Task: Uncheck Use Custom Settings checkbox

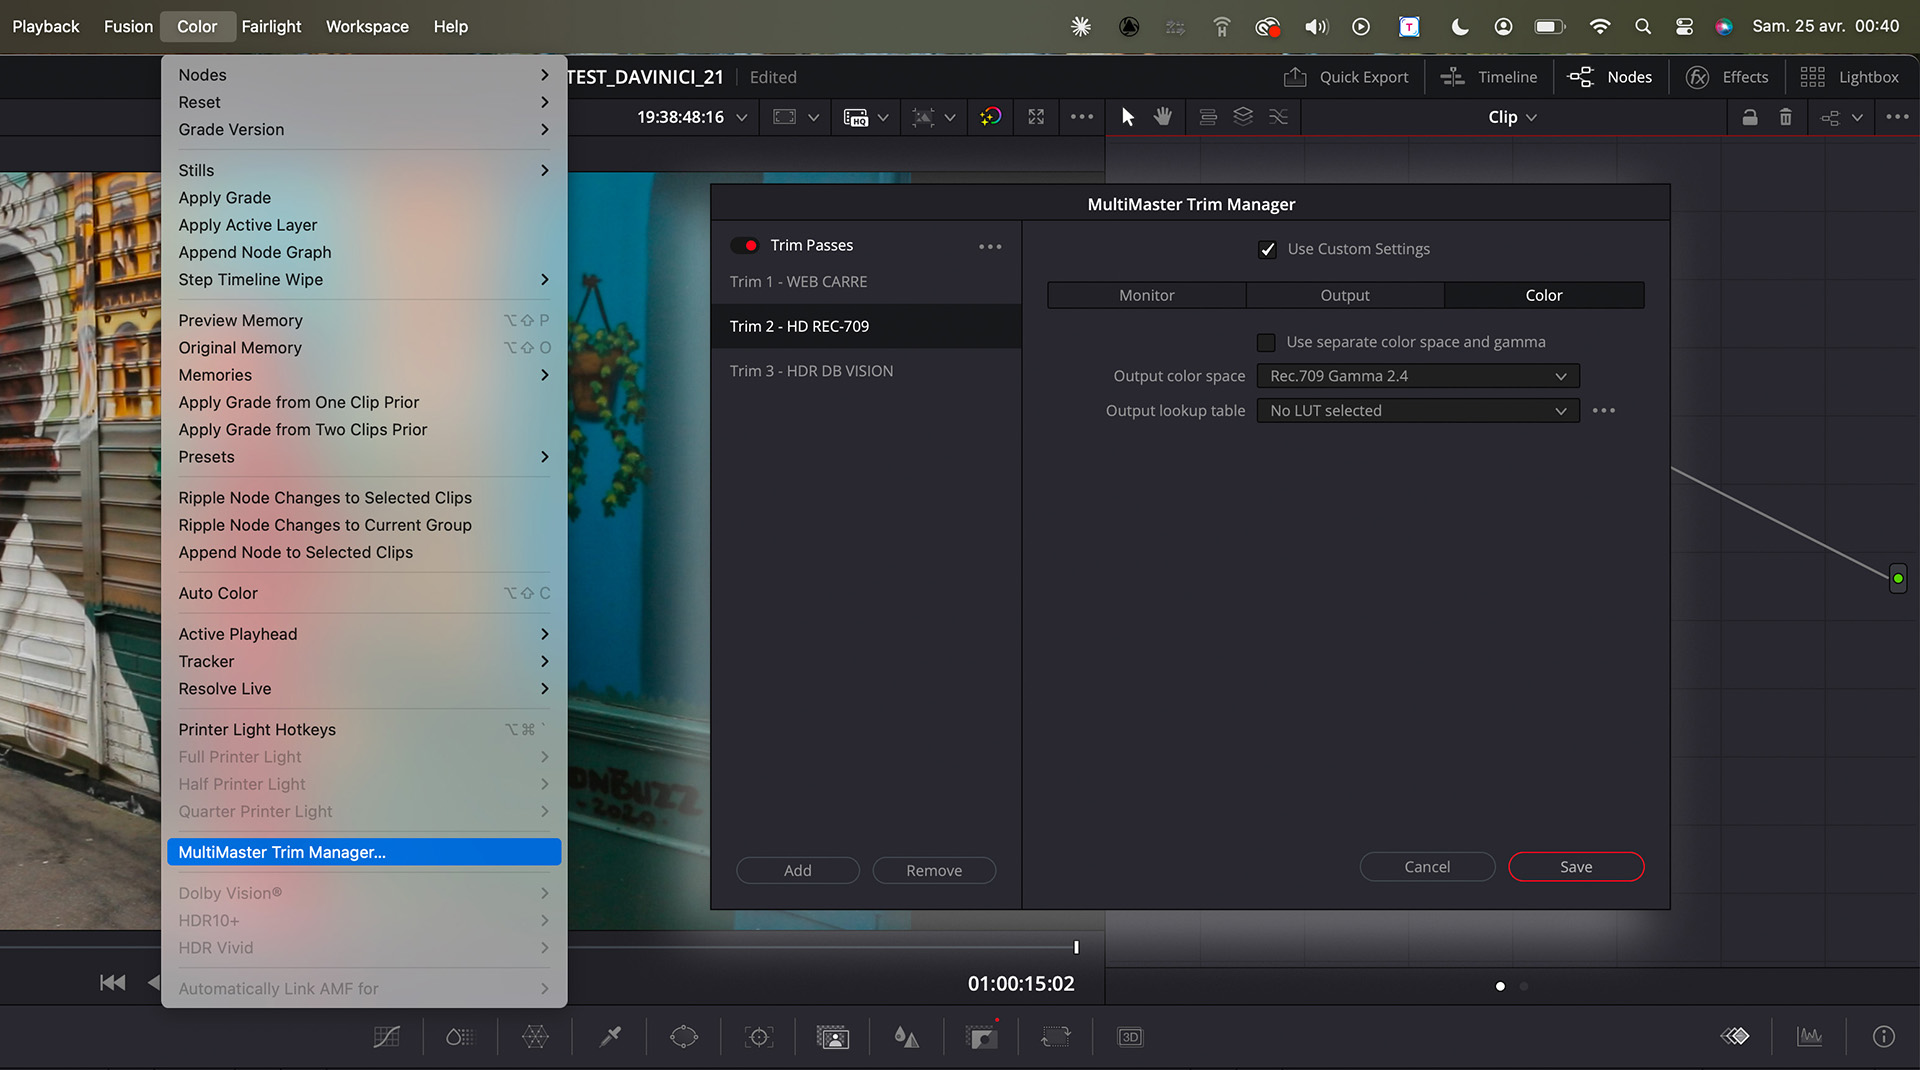Action: coord(1267,249)
